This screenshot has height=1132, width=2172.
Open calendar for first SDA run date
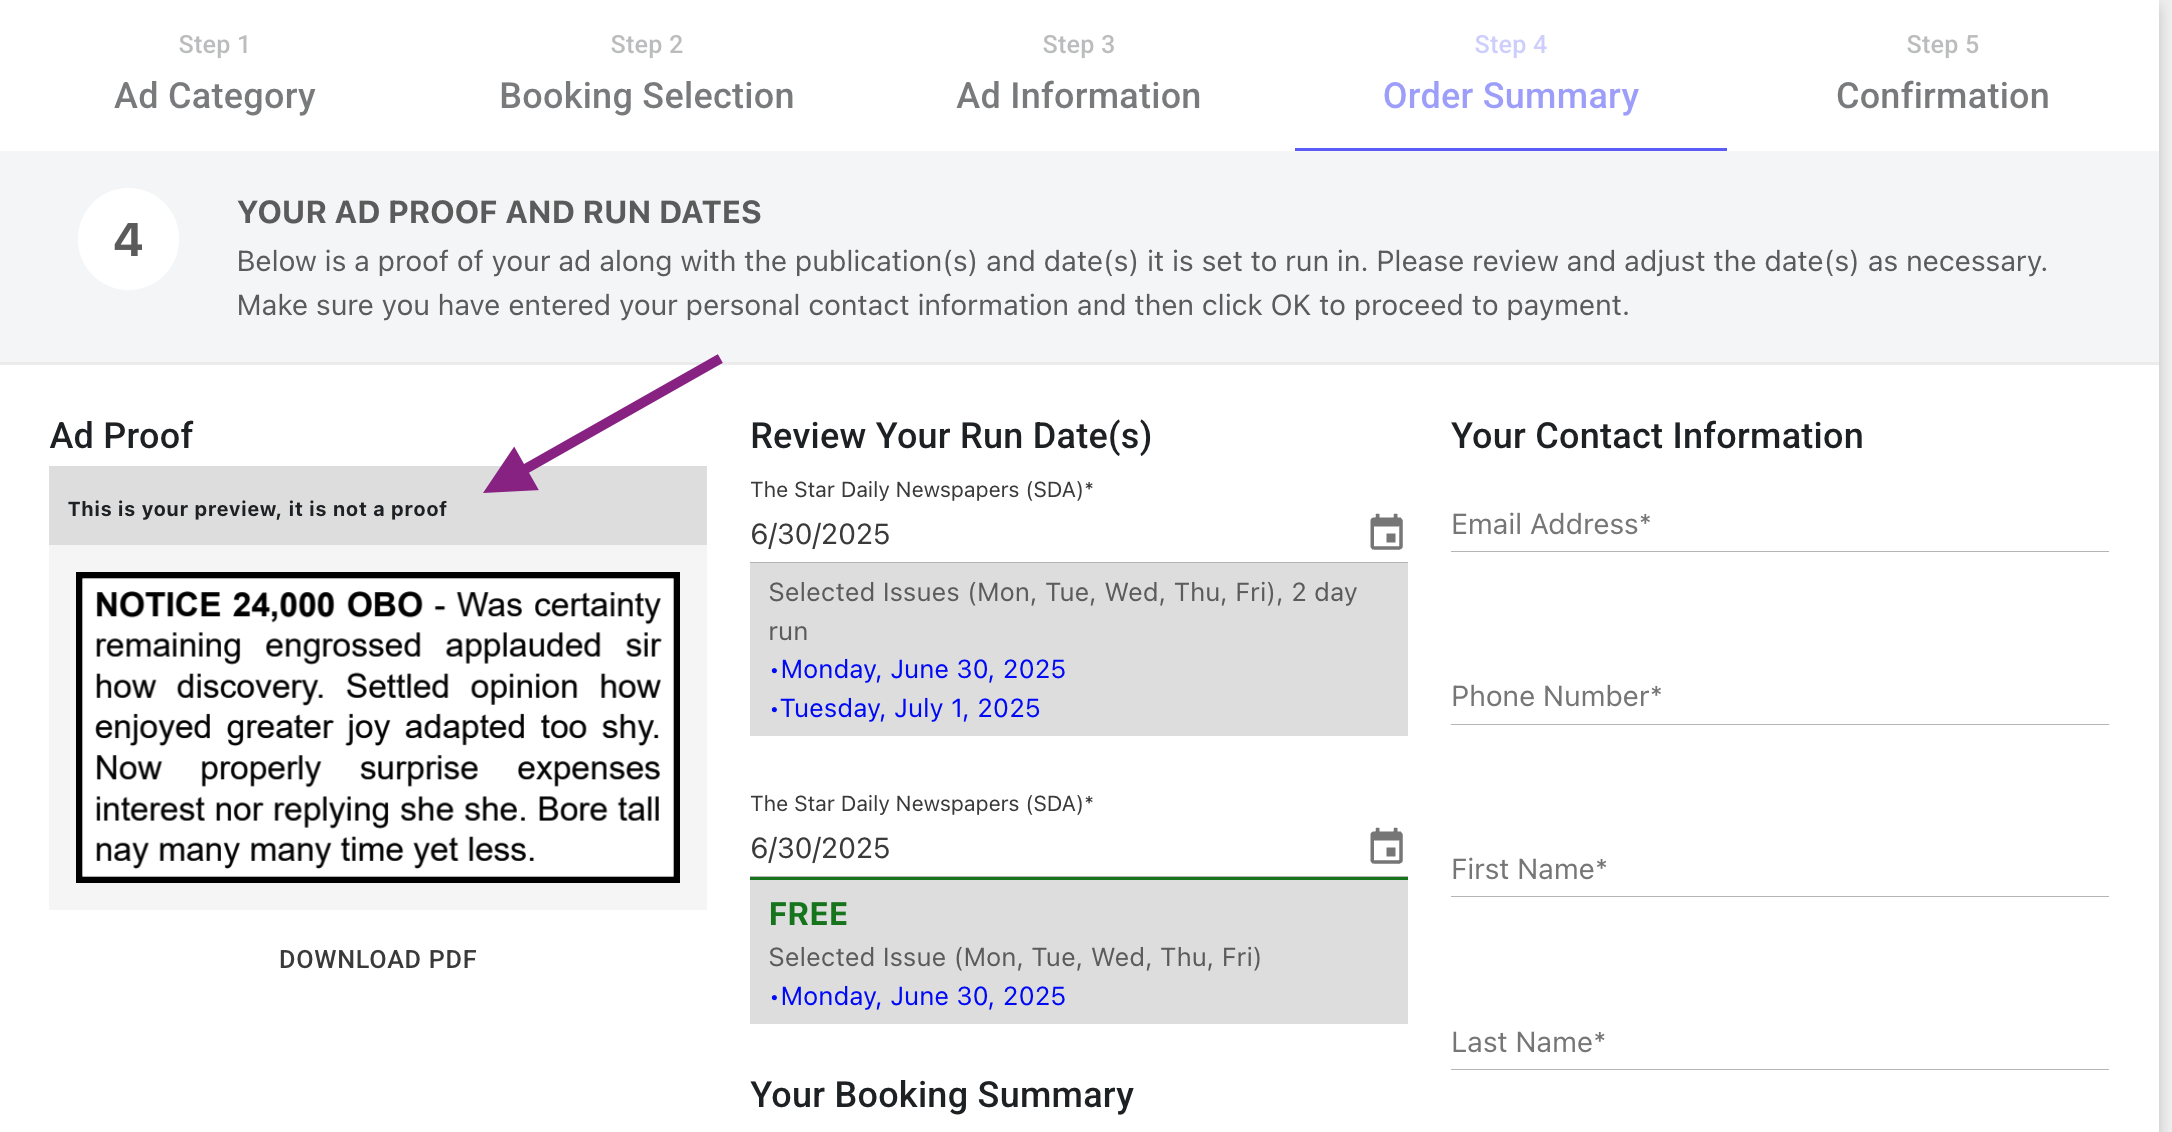click(1386, 533)
